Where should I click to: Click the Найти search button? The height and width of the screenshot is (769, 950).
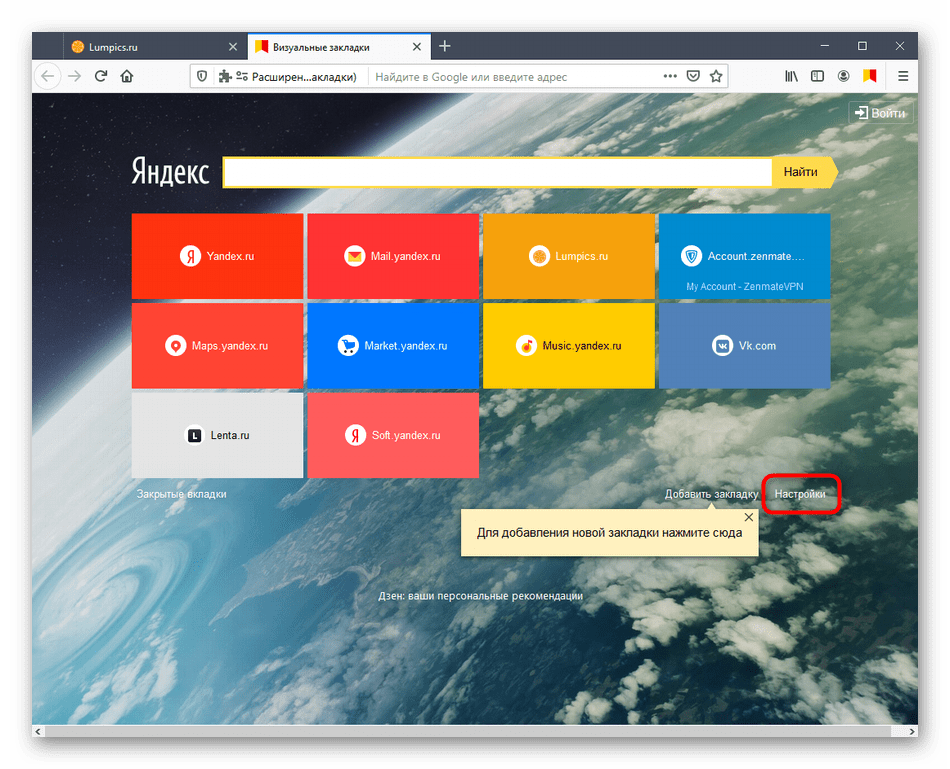(x=803, y=172)
